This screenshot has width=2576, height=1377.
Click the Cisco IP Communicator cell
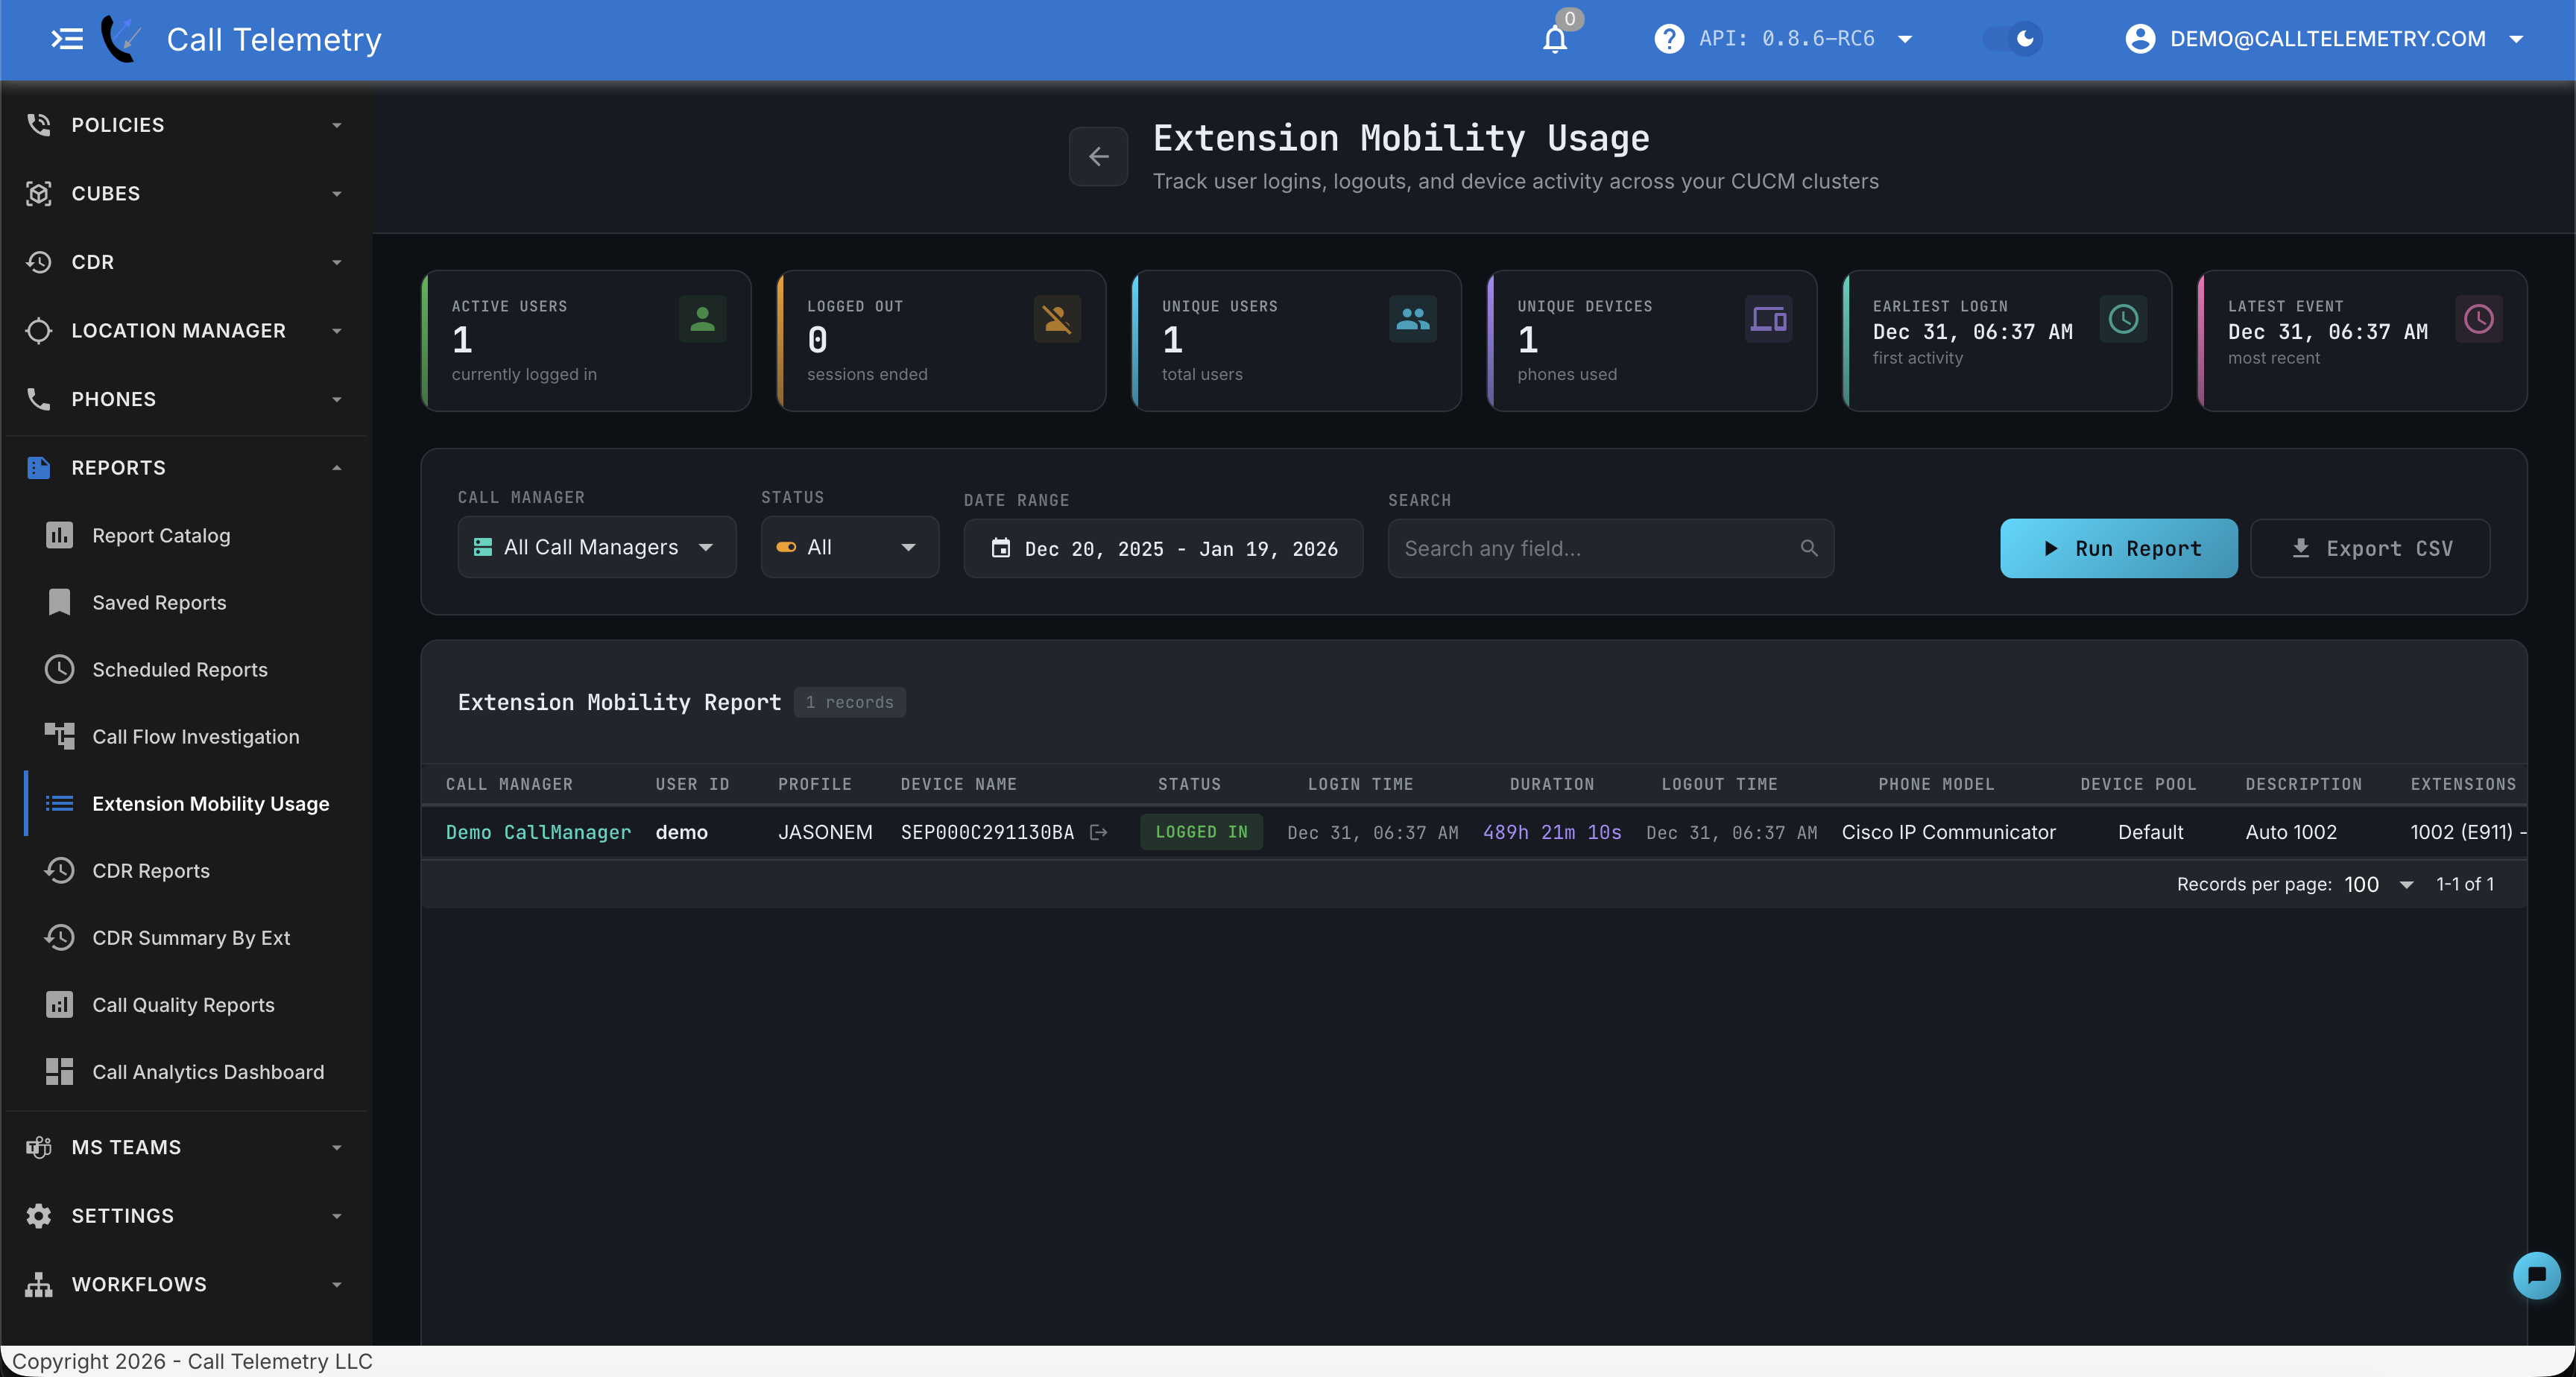point(1948,832)
